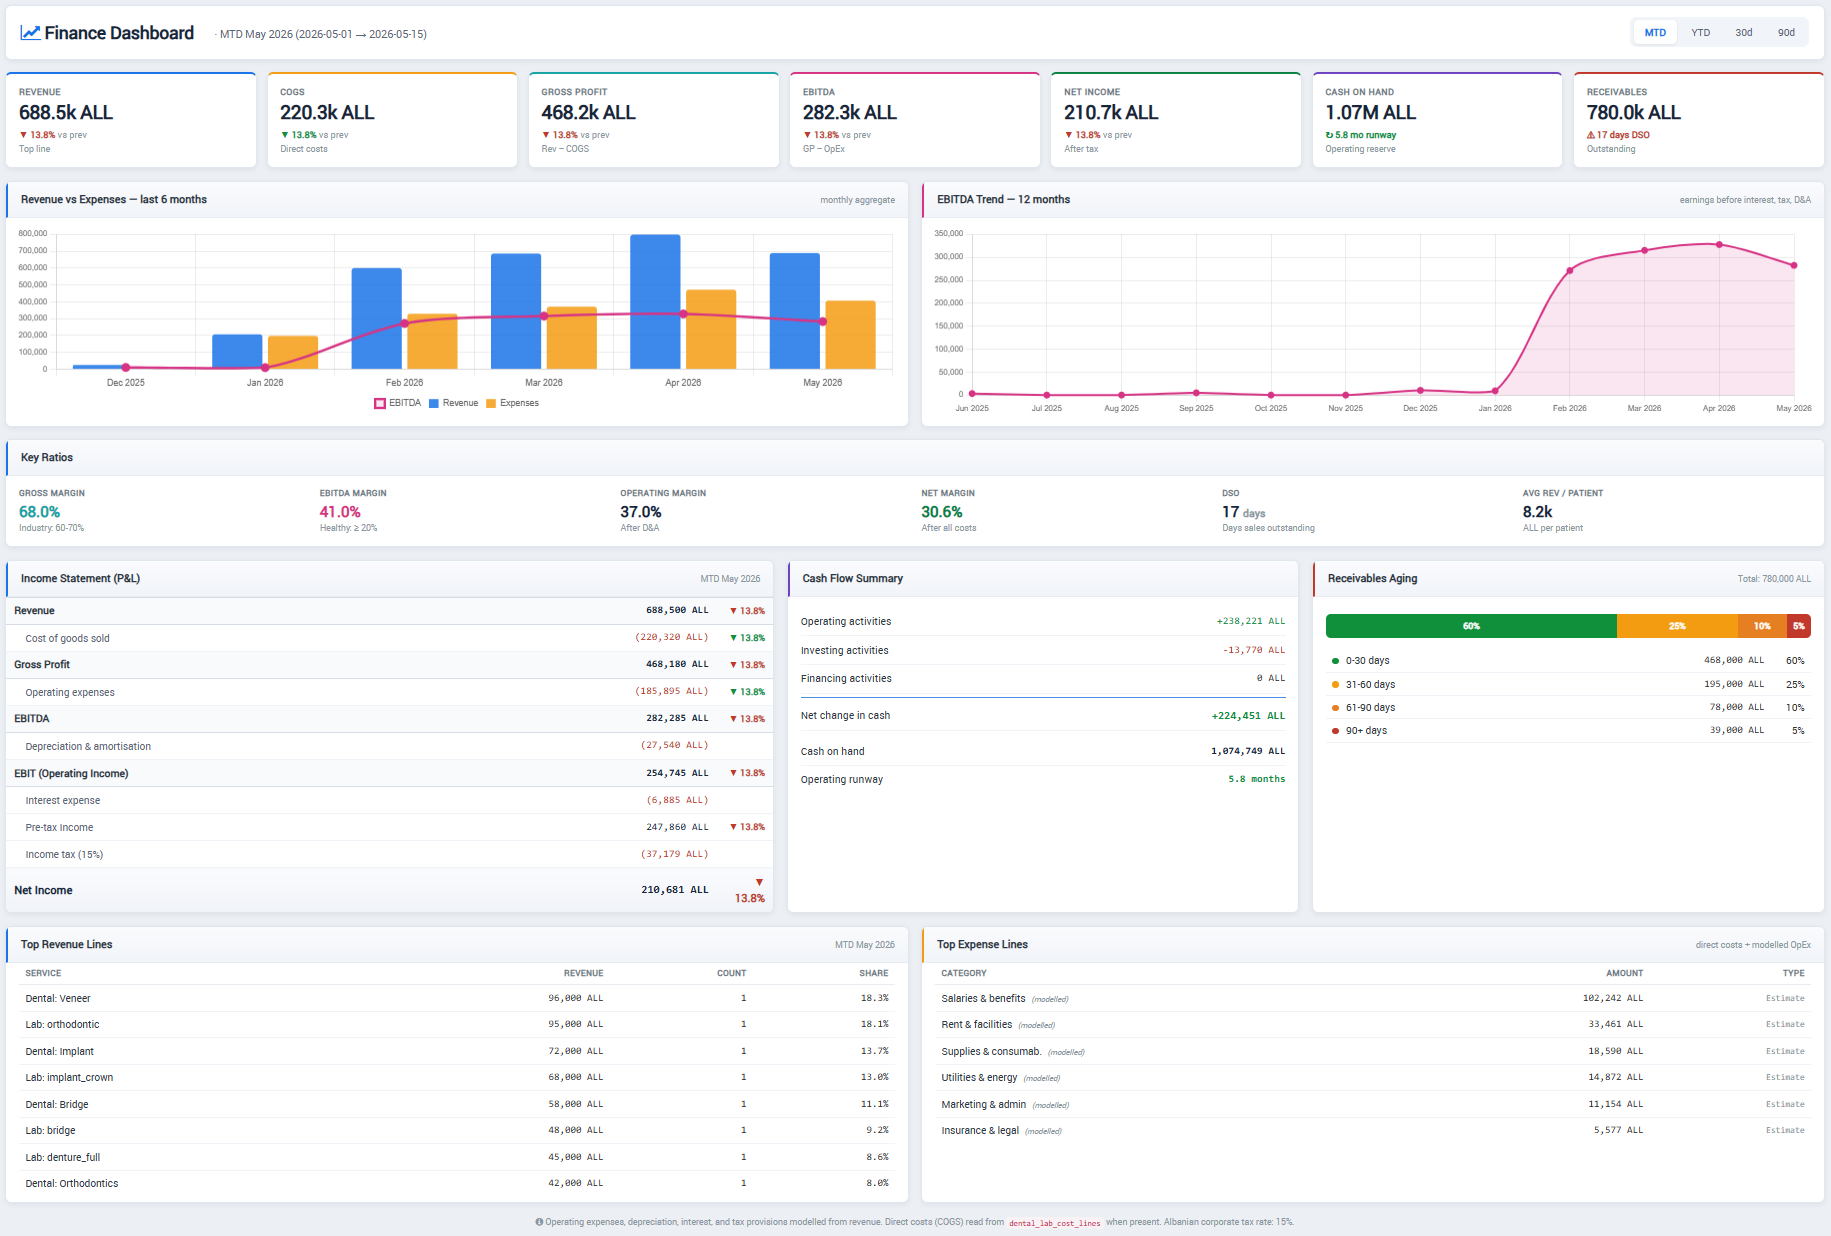Click the Income tax (15%) row
The width and height of the screenshot is (1831, 1236).
(390, 854)
